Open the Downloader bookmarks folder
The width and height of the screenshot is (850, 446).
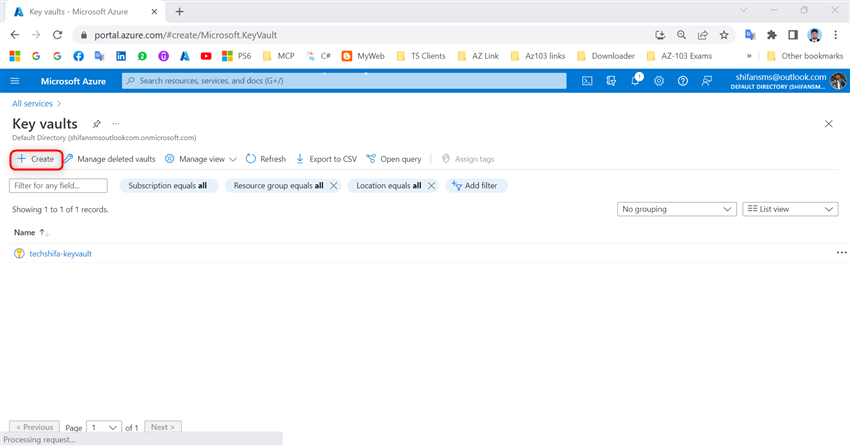[x=606, y=56]
